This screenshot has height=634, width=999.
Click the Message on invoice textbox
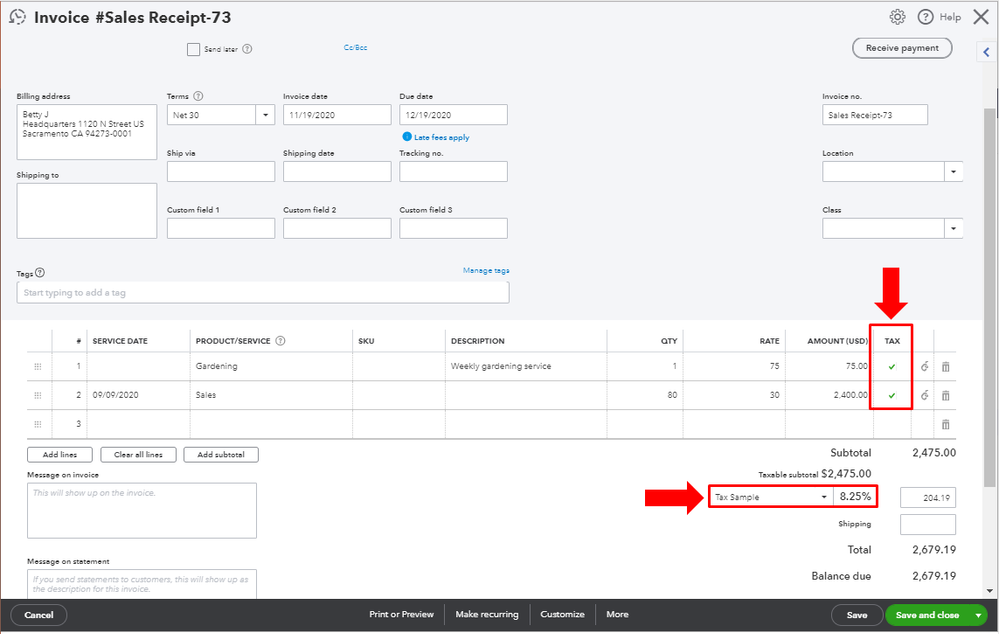coord(141,510)
